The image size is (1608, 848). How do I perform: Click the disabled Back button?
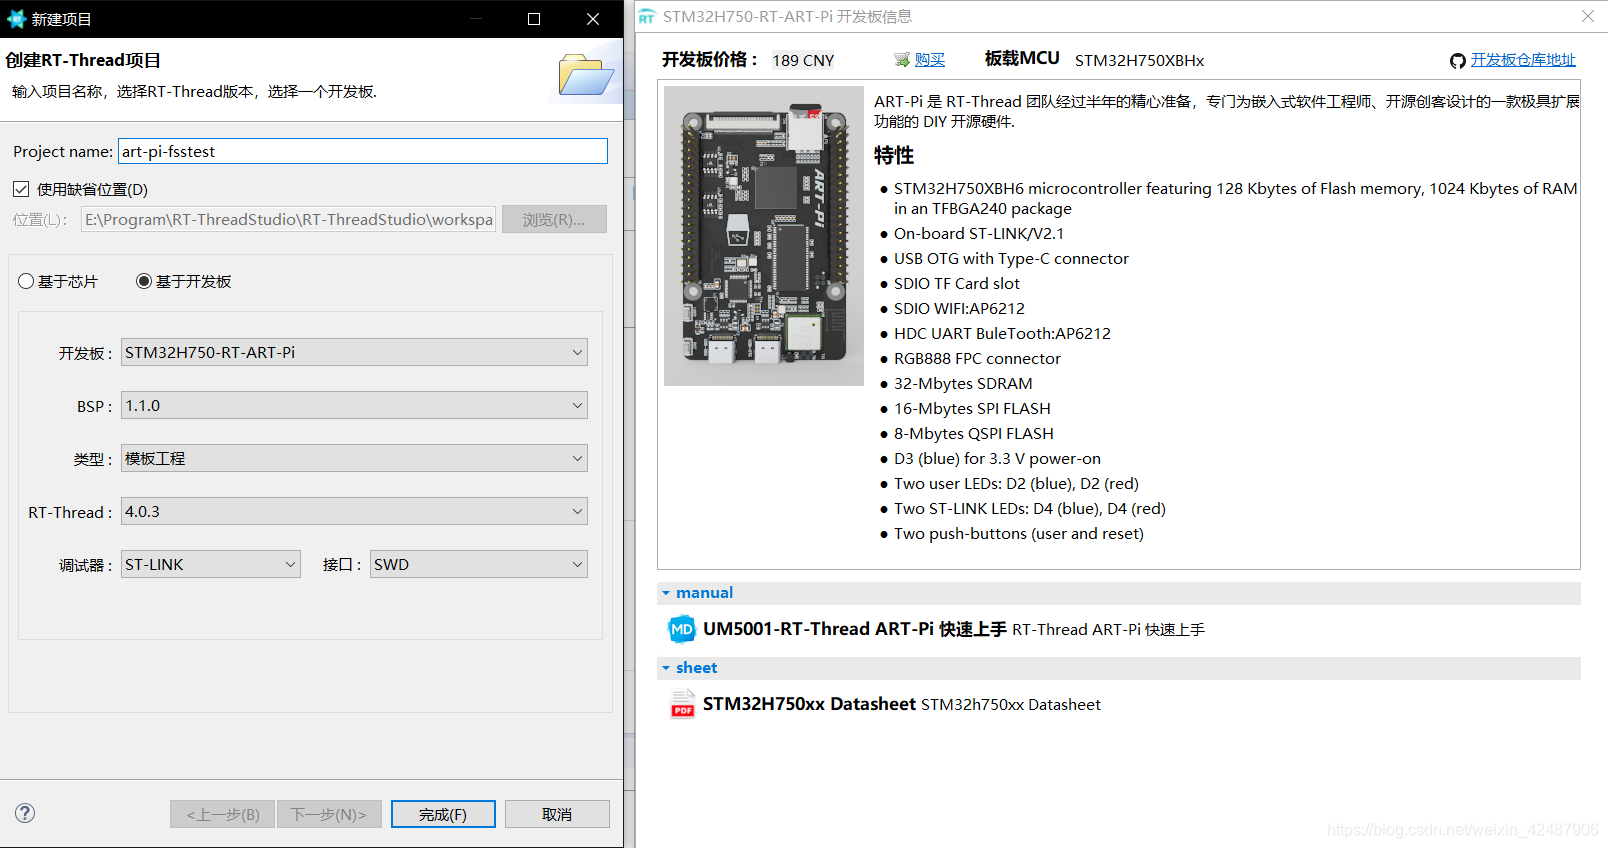click(223, 814)
